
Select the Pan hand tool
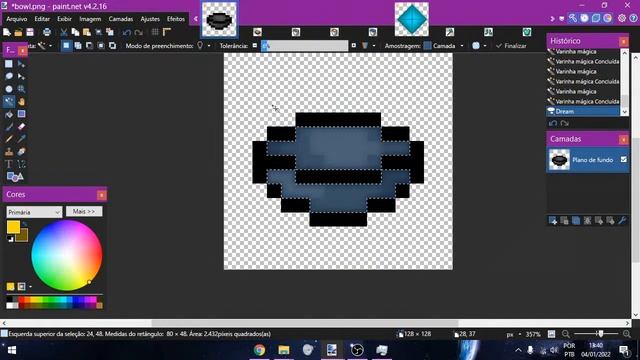coord(21,102)
